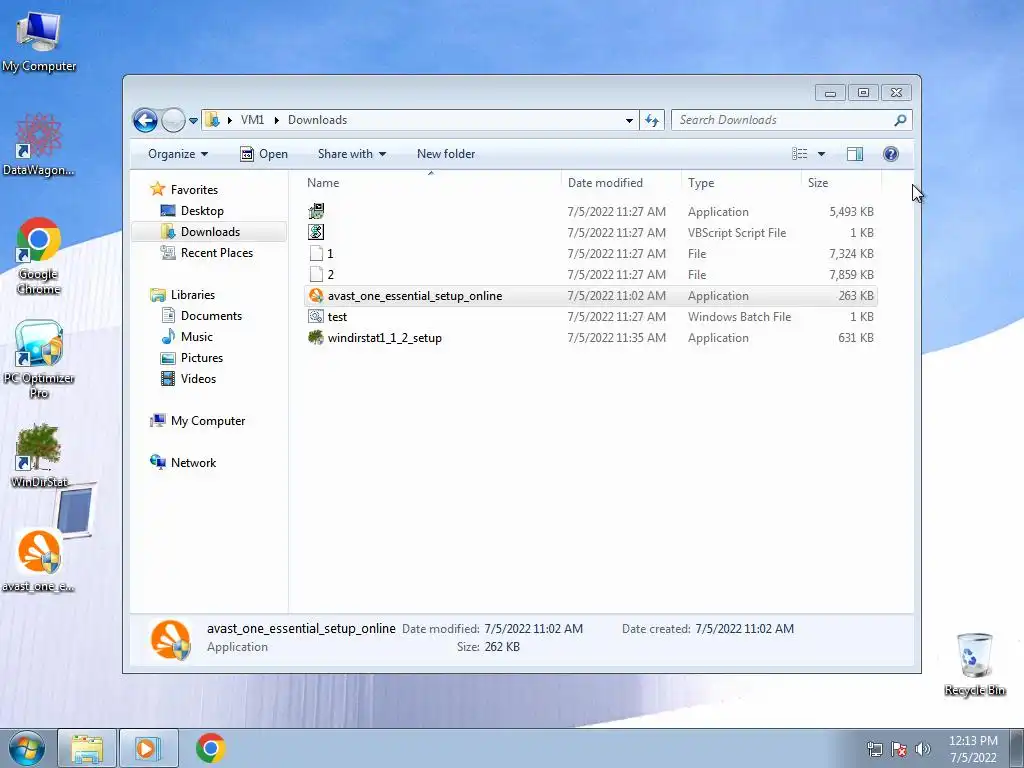This screenshot has width=1024, height=768.
Task: Open the Share with menu
Action: 351,154
